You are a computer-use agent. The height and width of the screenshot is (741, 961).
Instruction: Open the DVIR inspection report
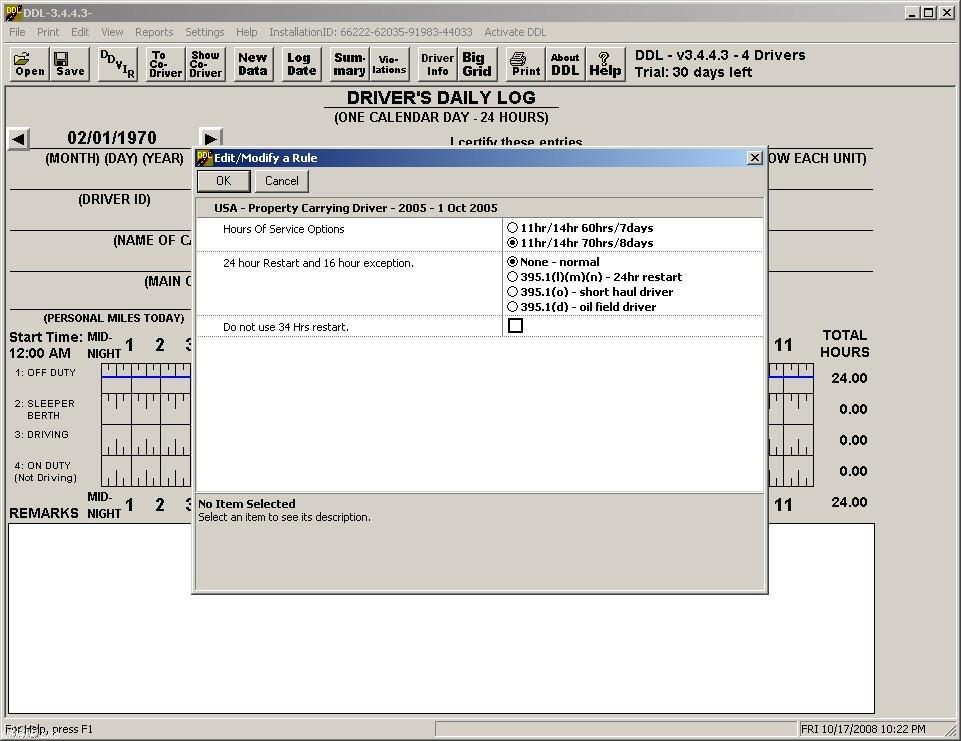[119, 64]
